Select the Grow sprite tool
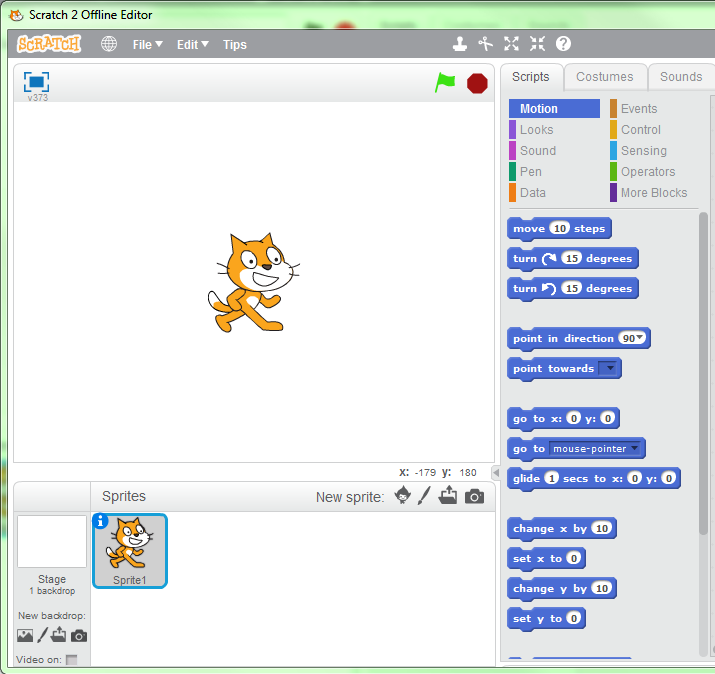Screen dimensions: 715x674 point(511,44)
